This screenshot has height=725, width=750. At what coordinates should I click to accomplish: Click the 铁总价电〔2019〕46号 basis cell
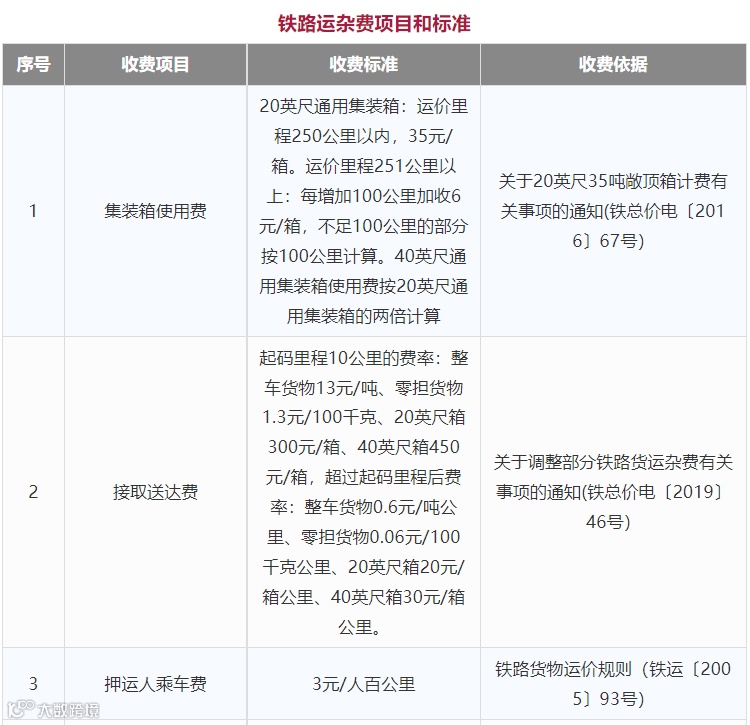coord(613,492)
